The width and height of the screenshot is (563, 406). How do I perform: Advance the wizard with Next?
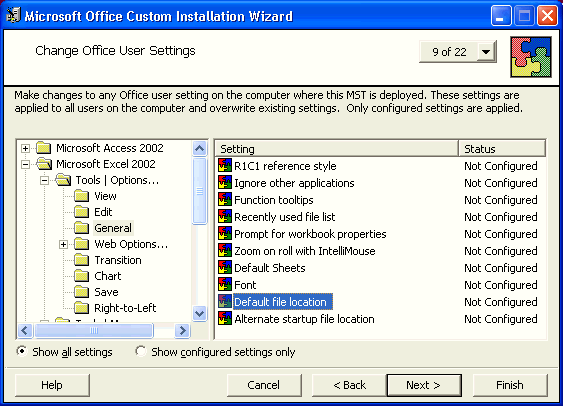tap(424, 385)
